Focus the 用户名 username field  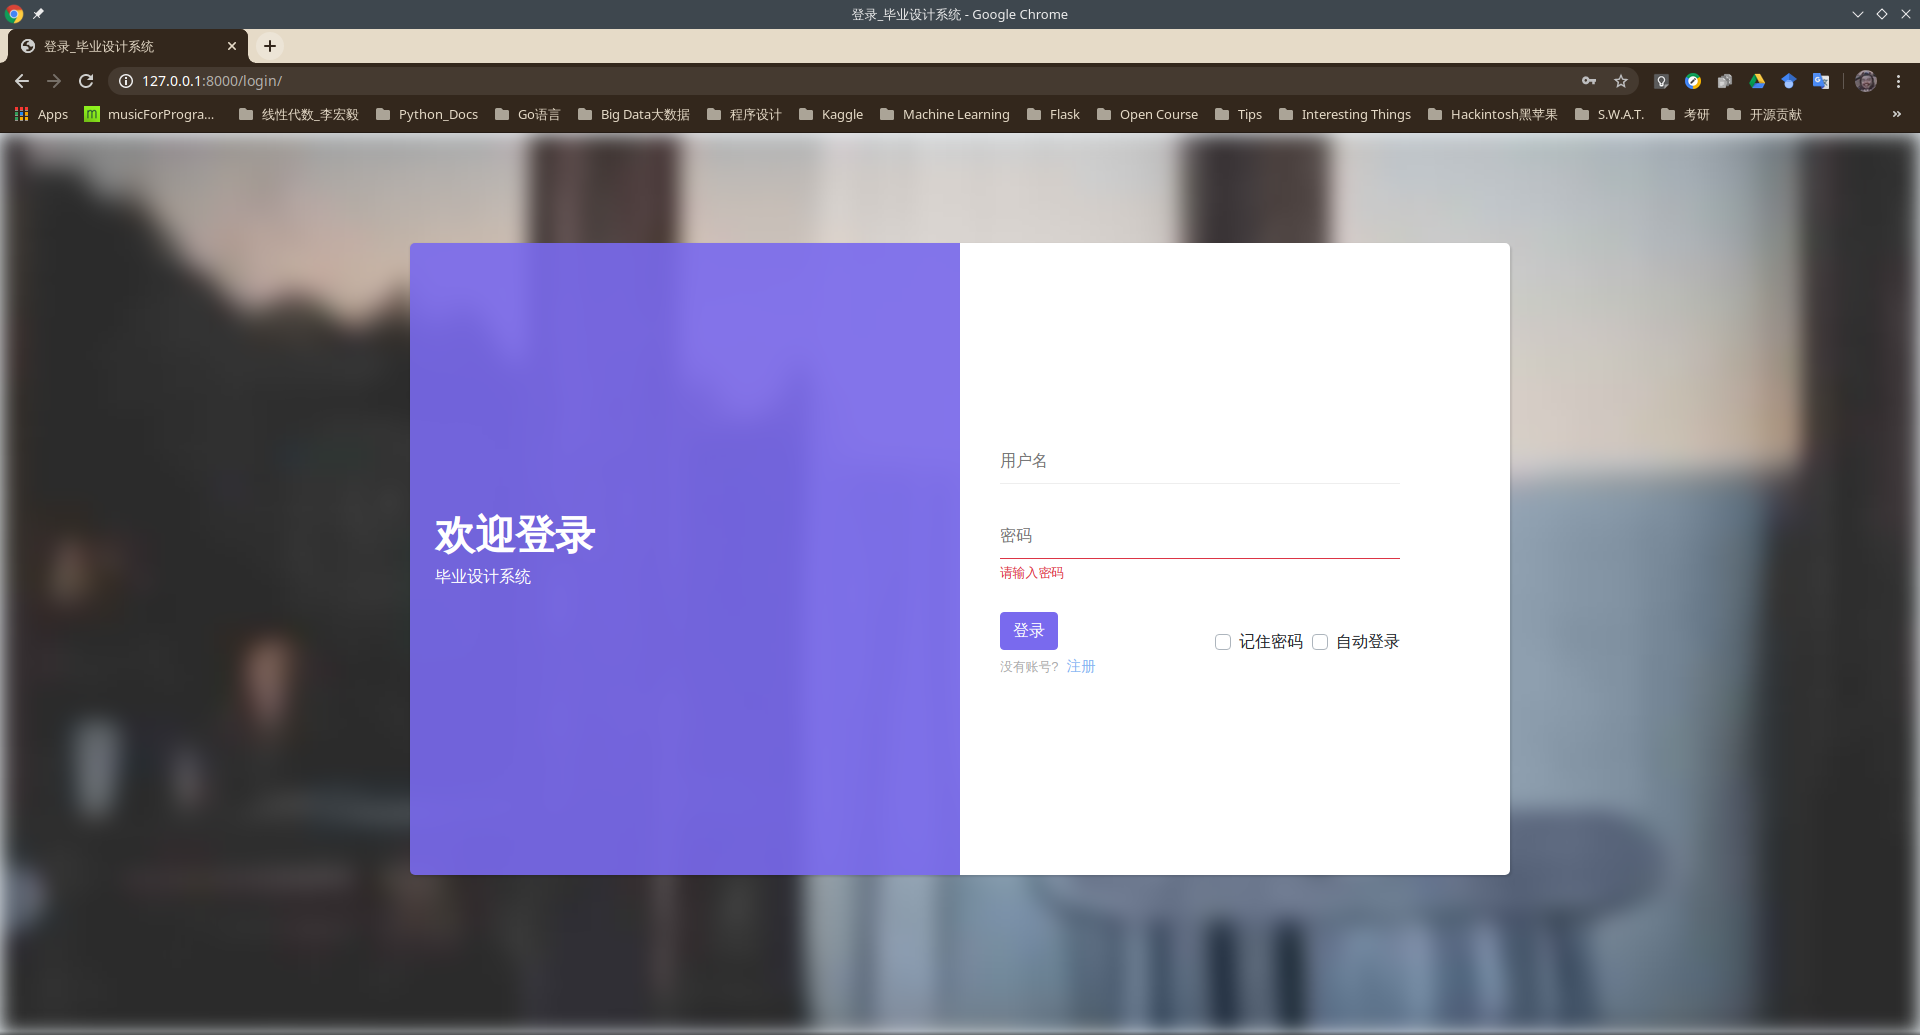pyautogui.click(x=1200, y=461)
